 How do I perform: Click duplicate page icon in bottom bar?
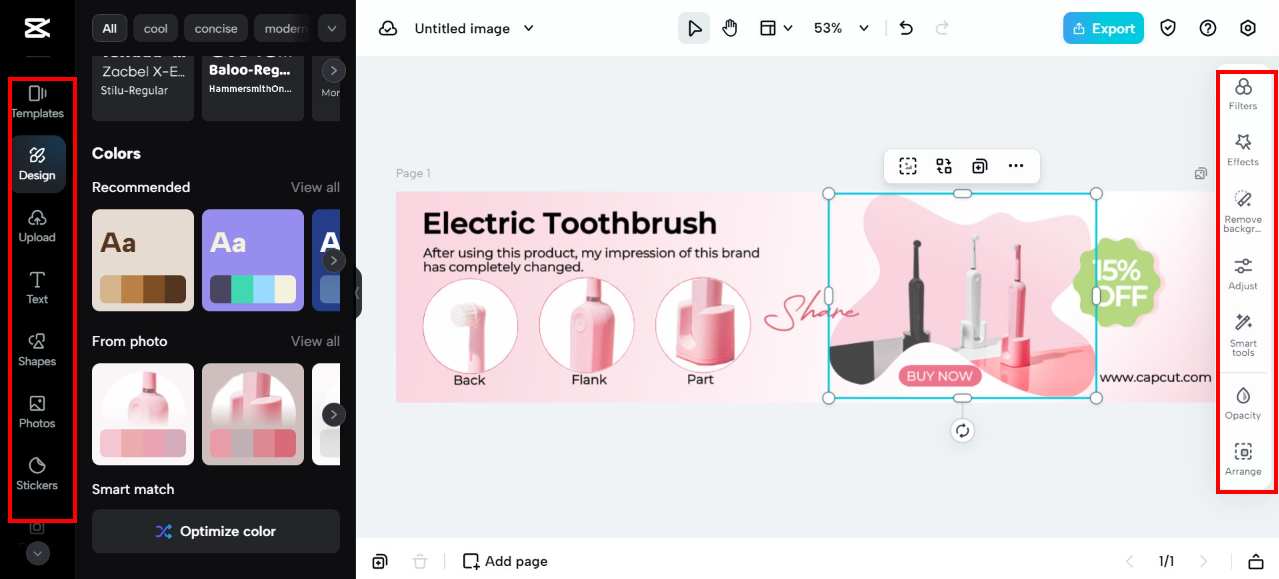380,561
